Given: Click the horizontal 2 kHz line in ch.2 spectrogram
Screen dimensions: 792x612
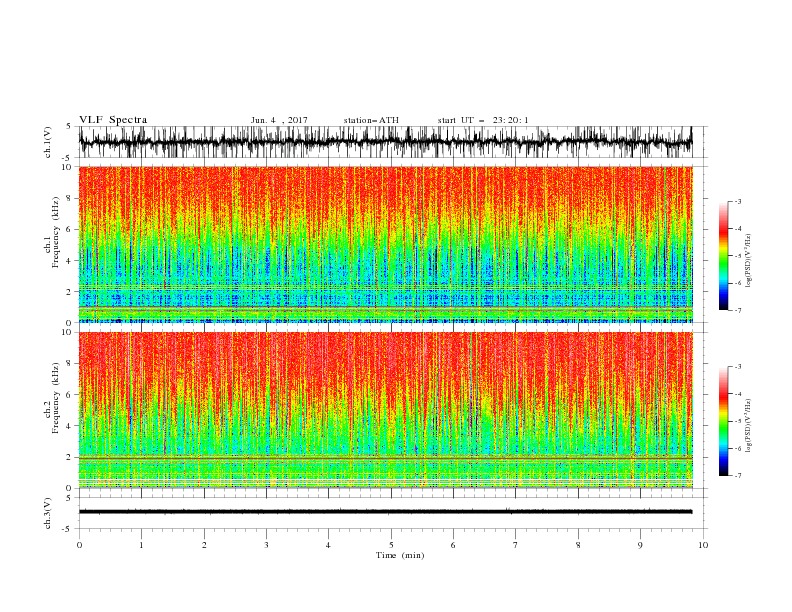Looking at the screenshot, I should 385,457.
